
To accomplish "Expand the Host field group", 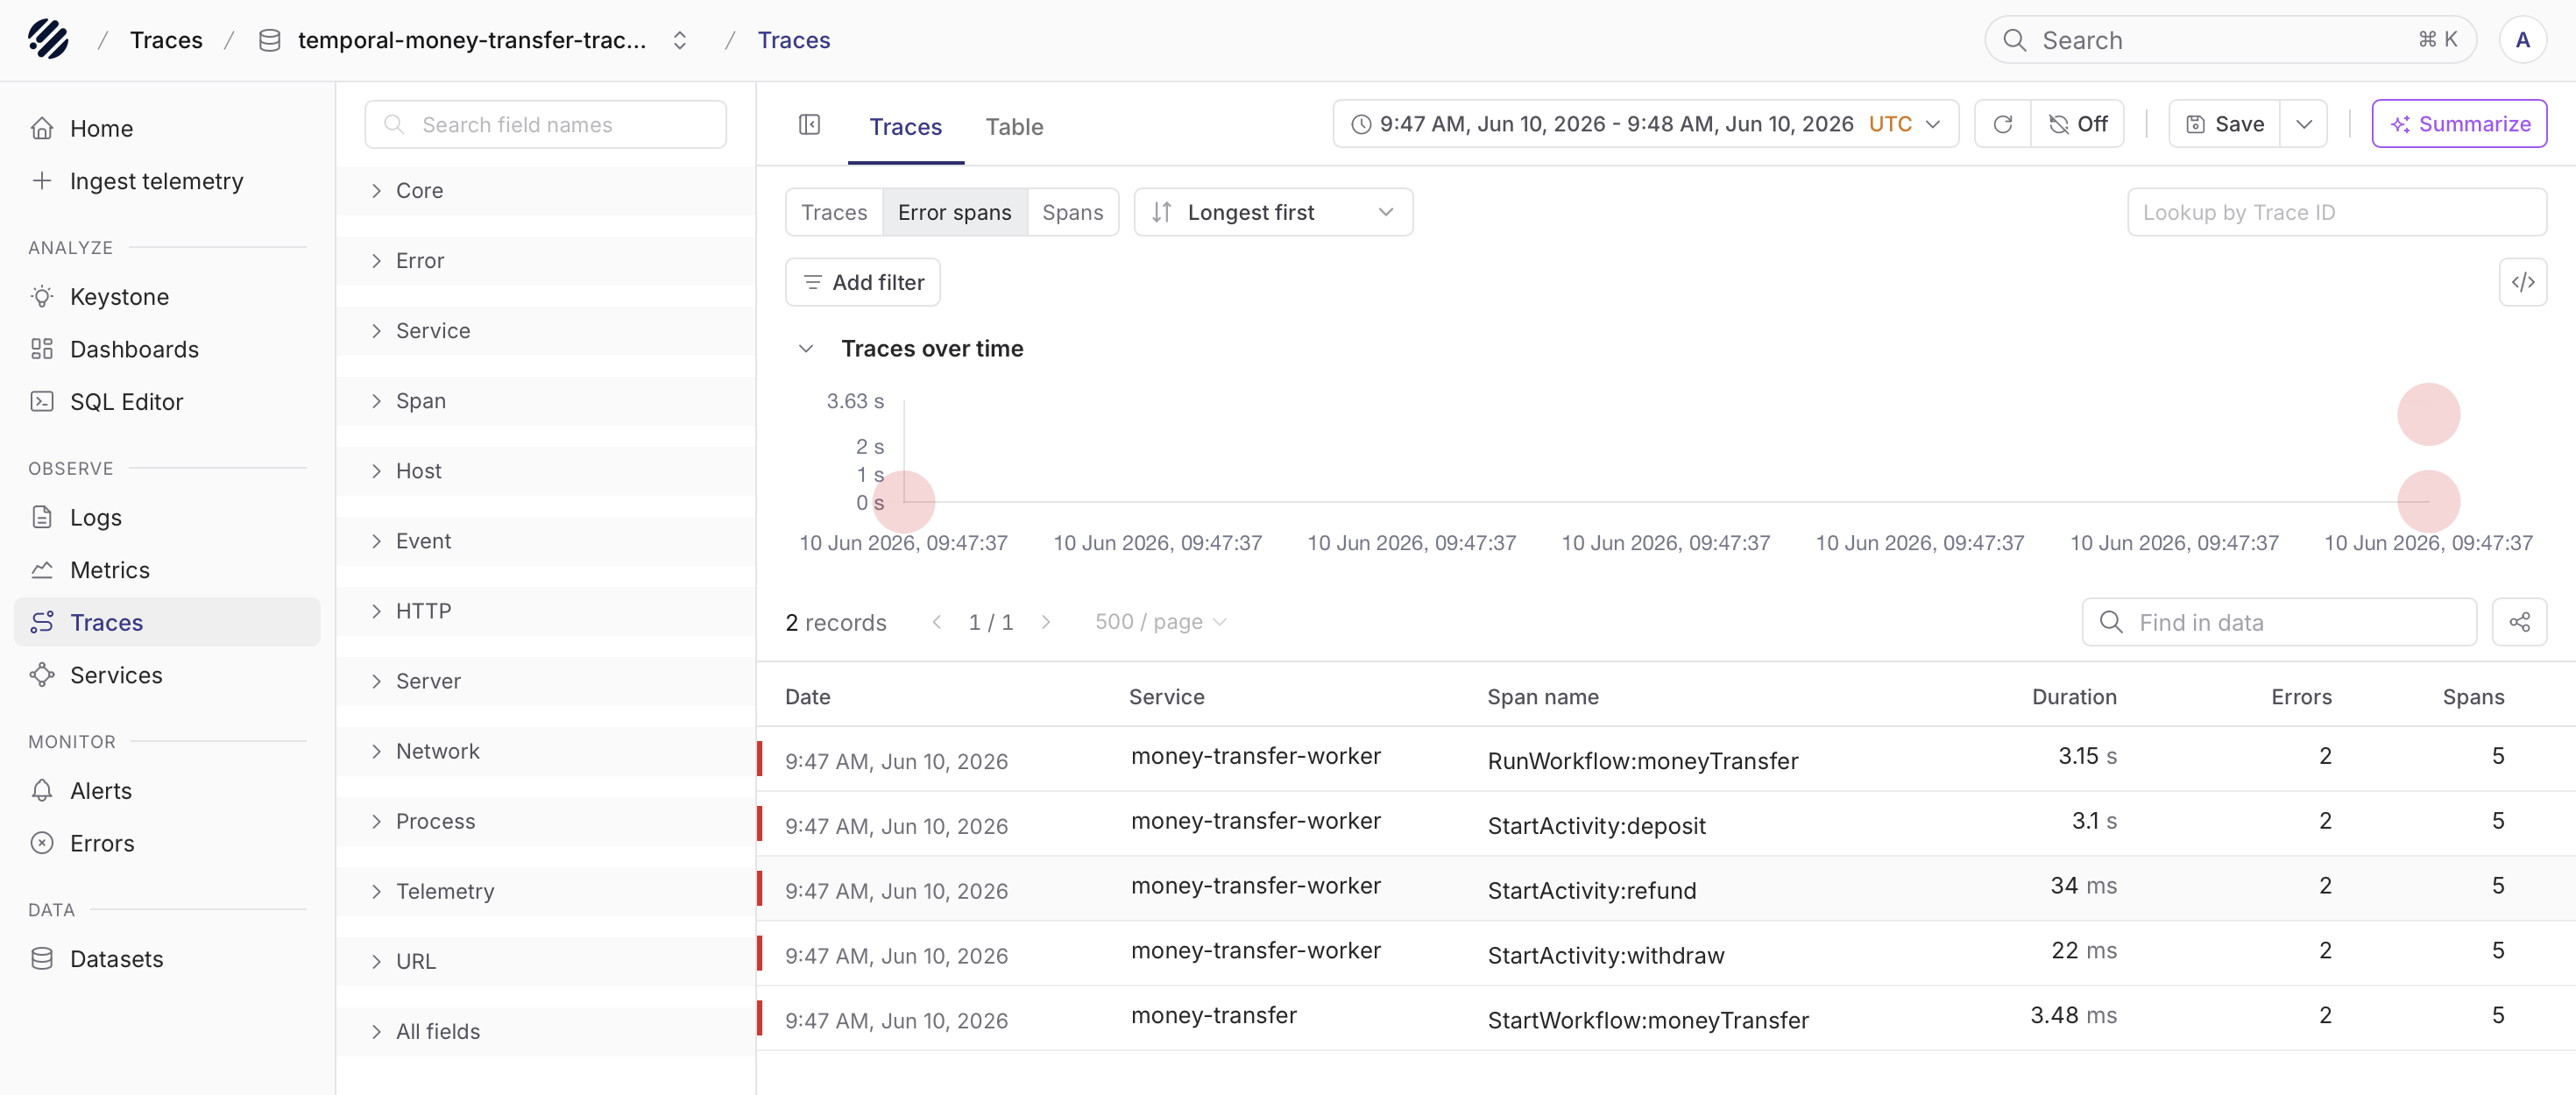I will pyautogui.click(x=546, y=470).
